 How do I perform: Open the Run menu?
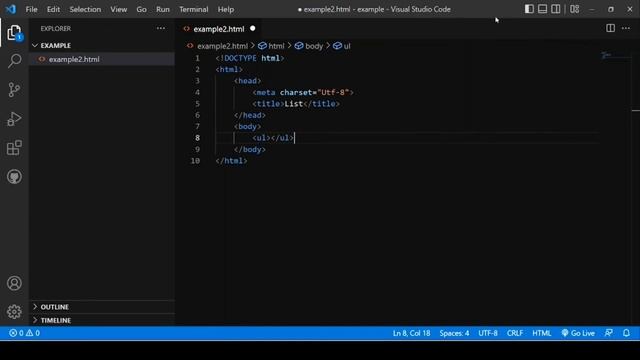162,9
